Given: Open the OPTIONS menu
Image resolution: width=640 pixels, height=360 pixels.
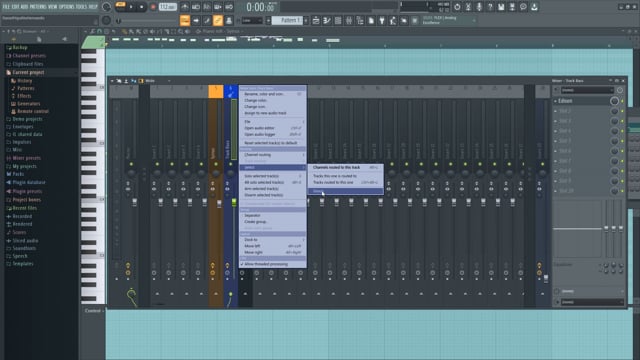Looking at the screenshot, I should pos(67,7).
